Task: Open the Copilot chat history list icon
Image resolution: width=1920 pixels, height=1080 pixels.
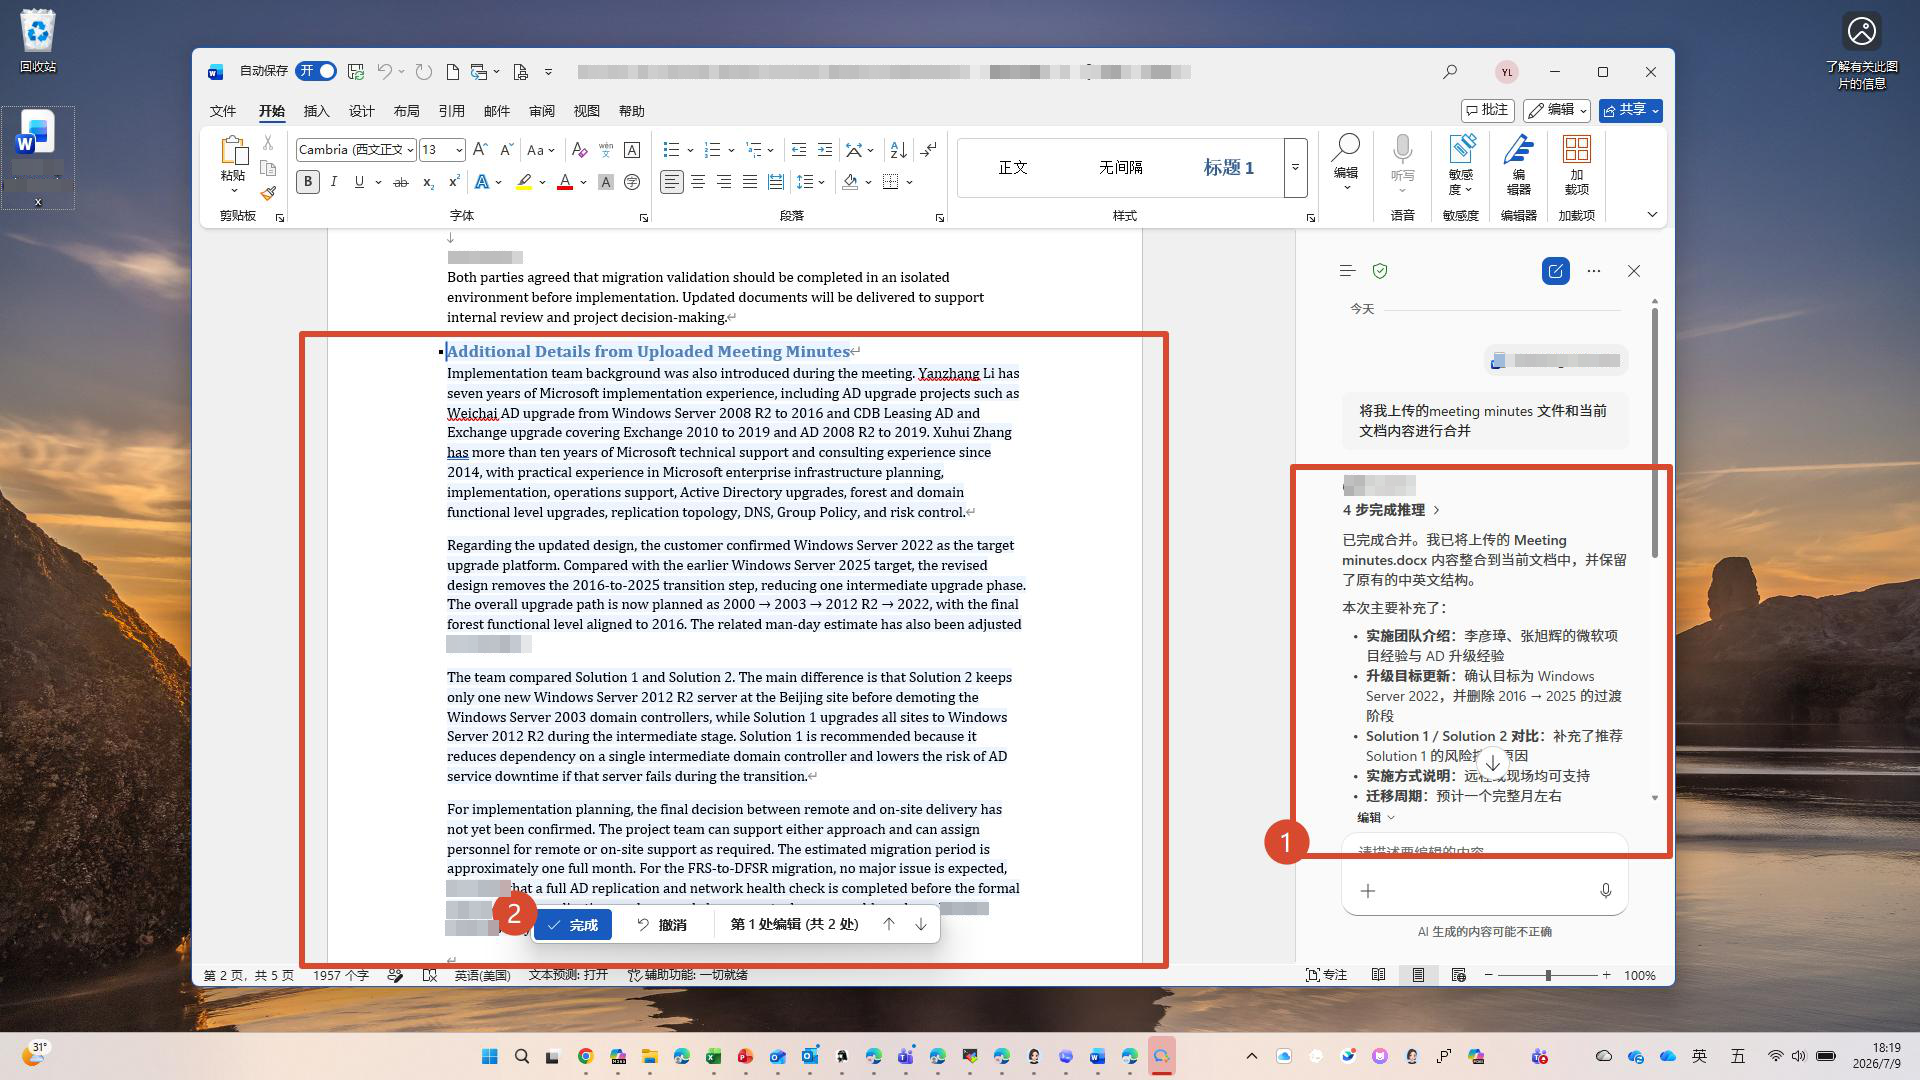Action: [1347, 271]
